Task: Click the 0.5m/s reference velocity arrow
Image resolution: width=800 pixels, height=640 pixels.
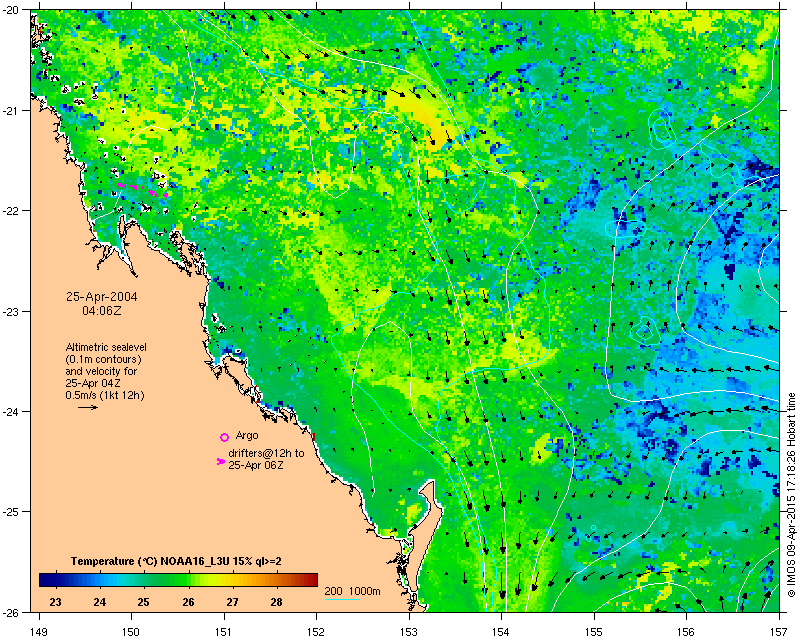Action: pyautogui.click(x=88, y=407)
